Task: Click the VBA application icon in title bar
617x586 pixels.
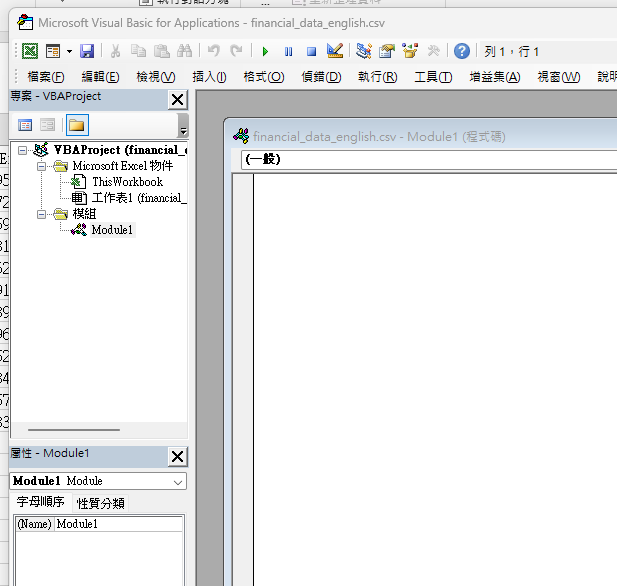Action: 25,22
